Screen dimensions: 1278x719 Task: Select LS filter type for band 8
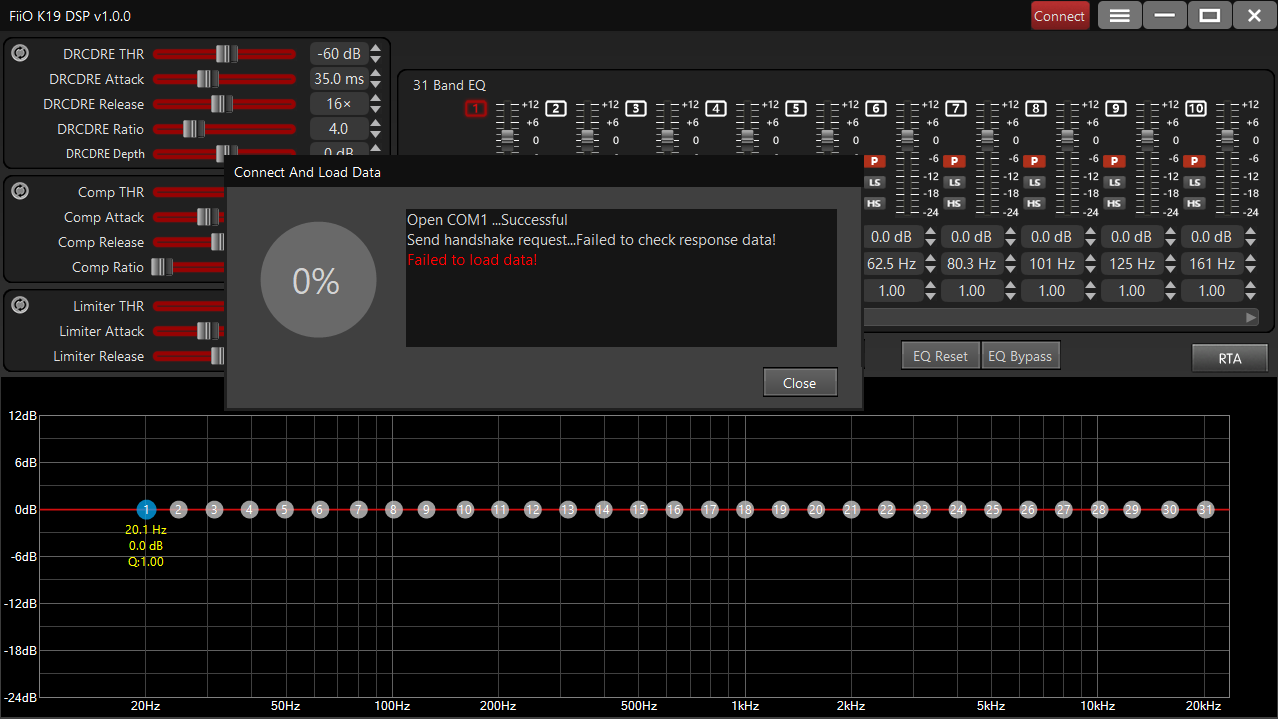(x=1035, y=182)
